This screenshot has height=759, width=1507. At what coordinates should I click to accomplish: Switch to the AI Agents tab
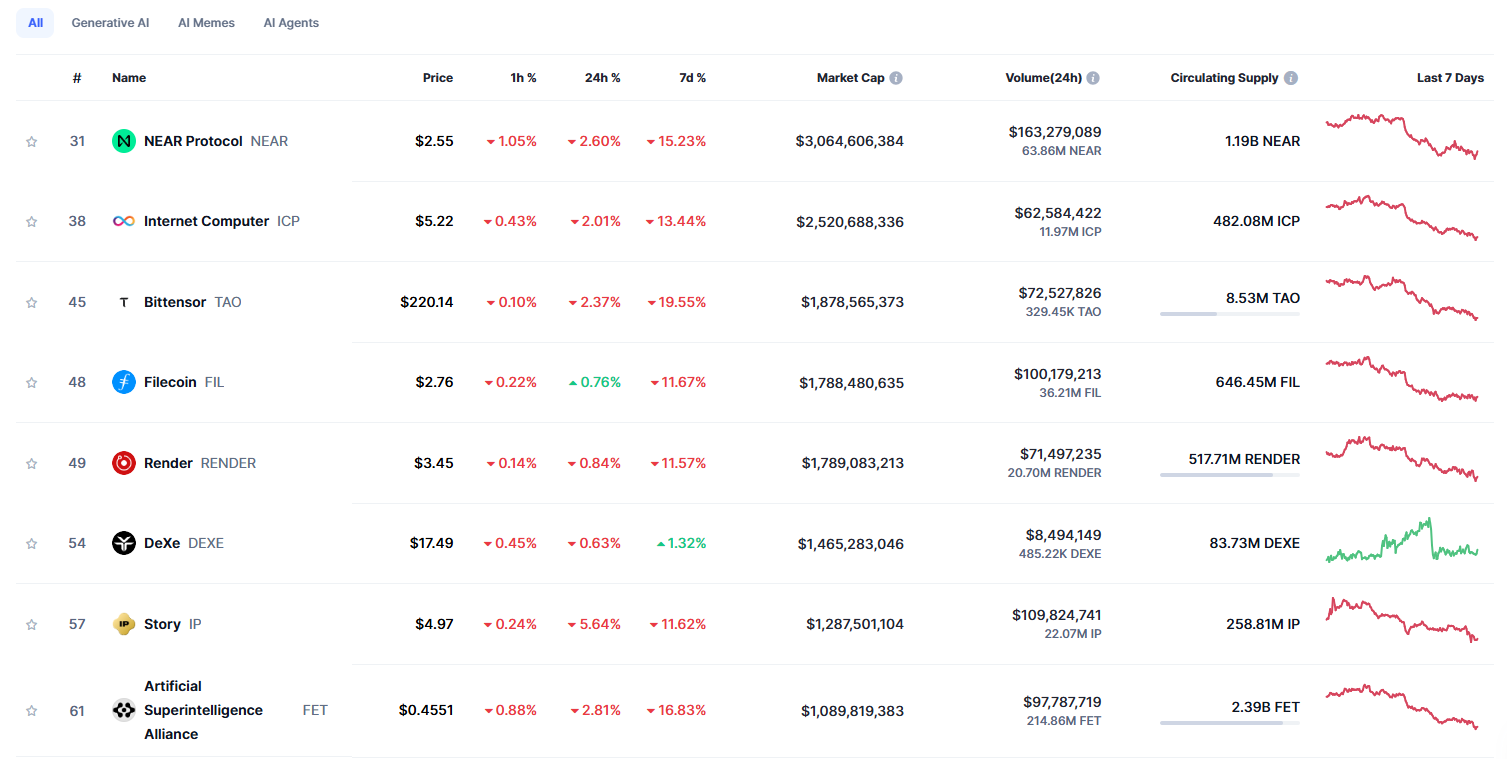291,23
